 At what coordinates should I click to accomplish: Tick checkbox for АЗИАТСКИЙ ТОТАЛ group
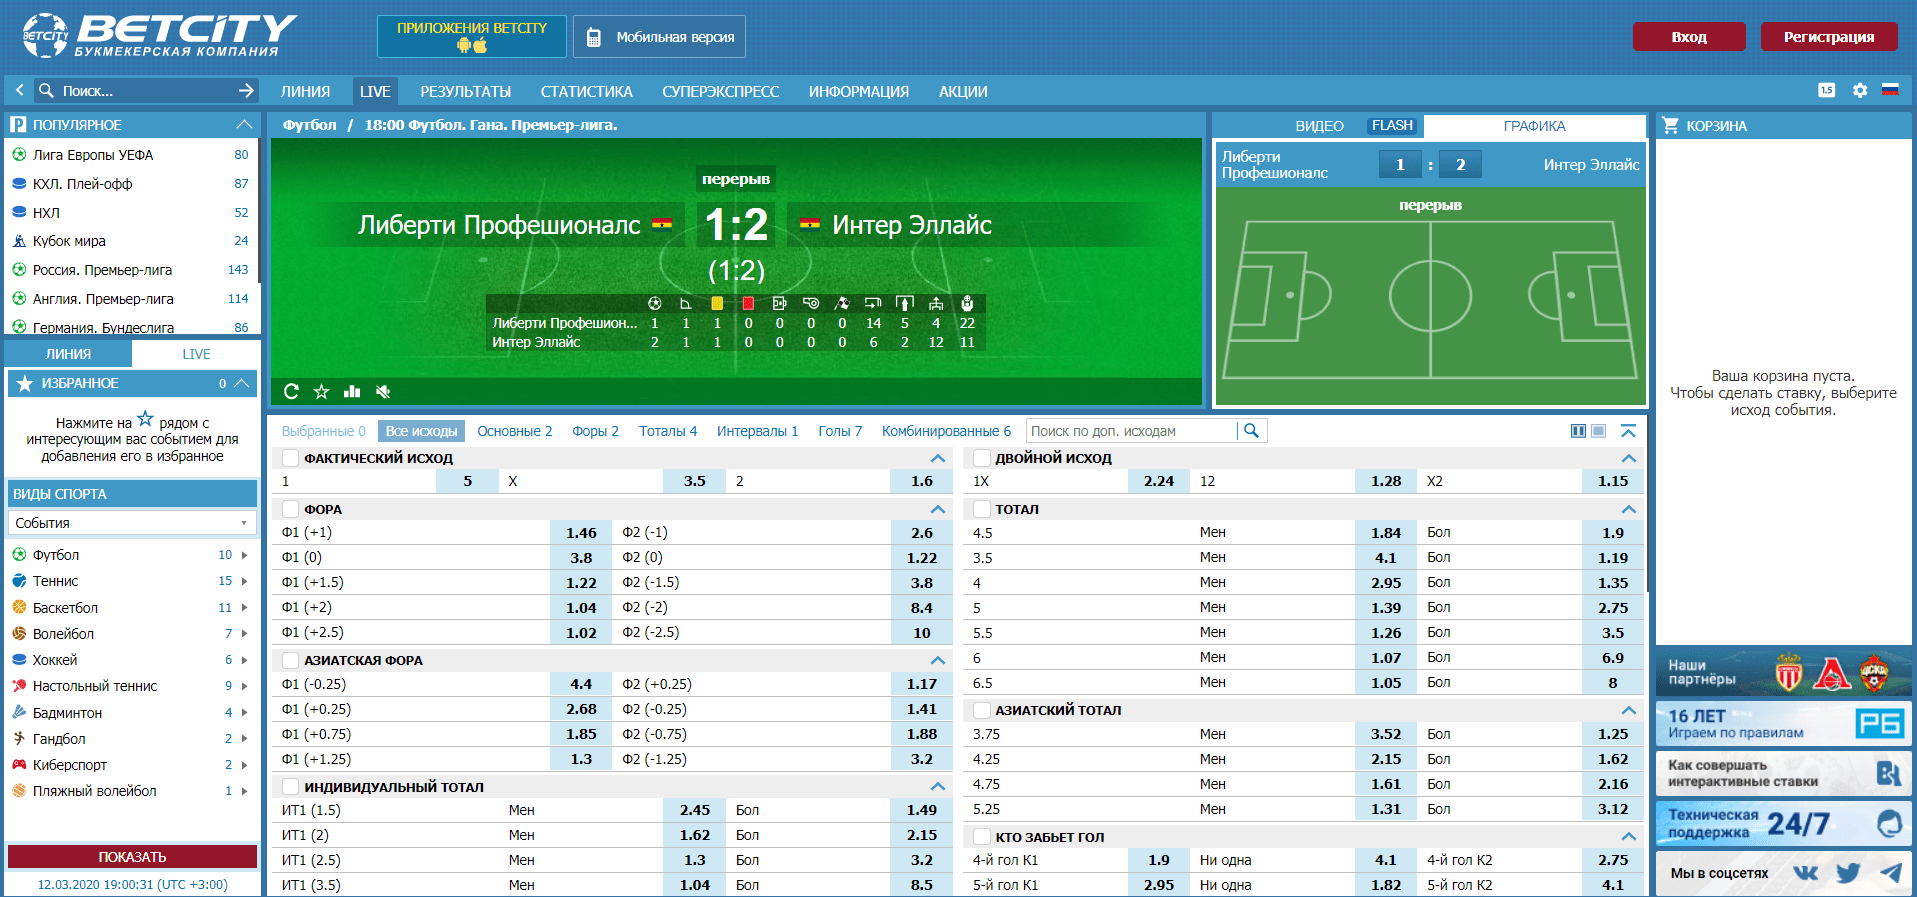(982, 710)
